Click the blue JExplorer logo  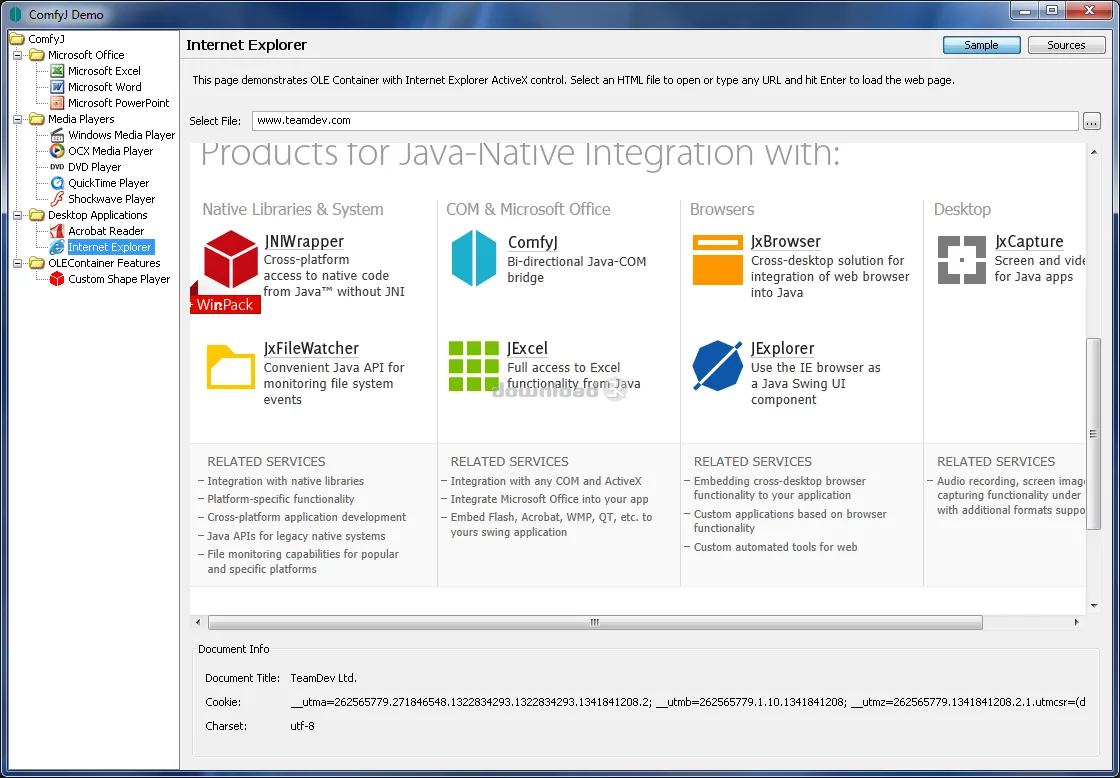717,366
